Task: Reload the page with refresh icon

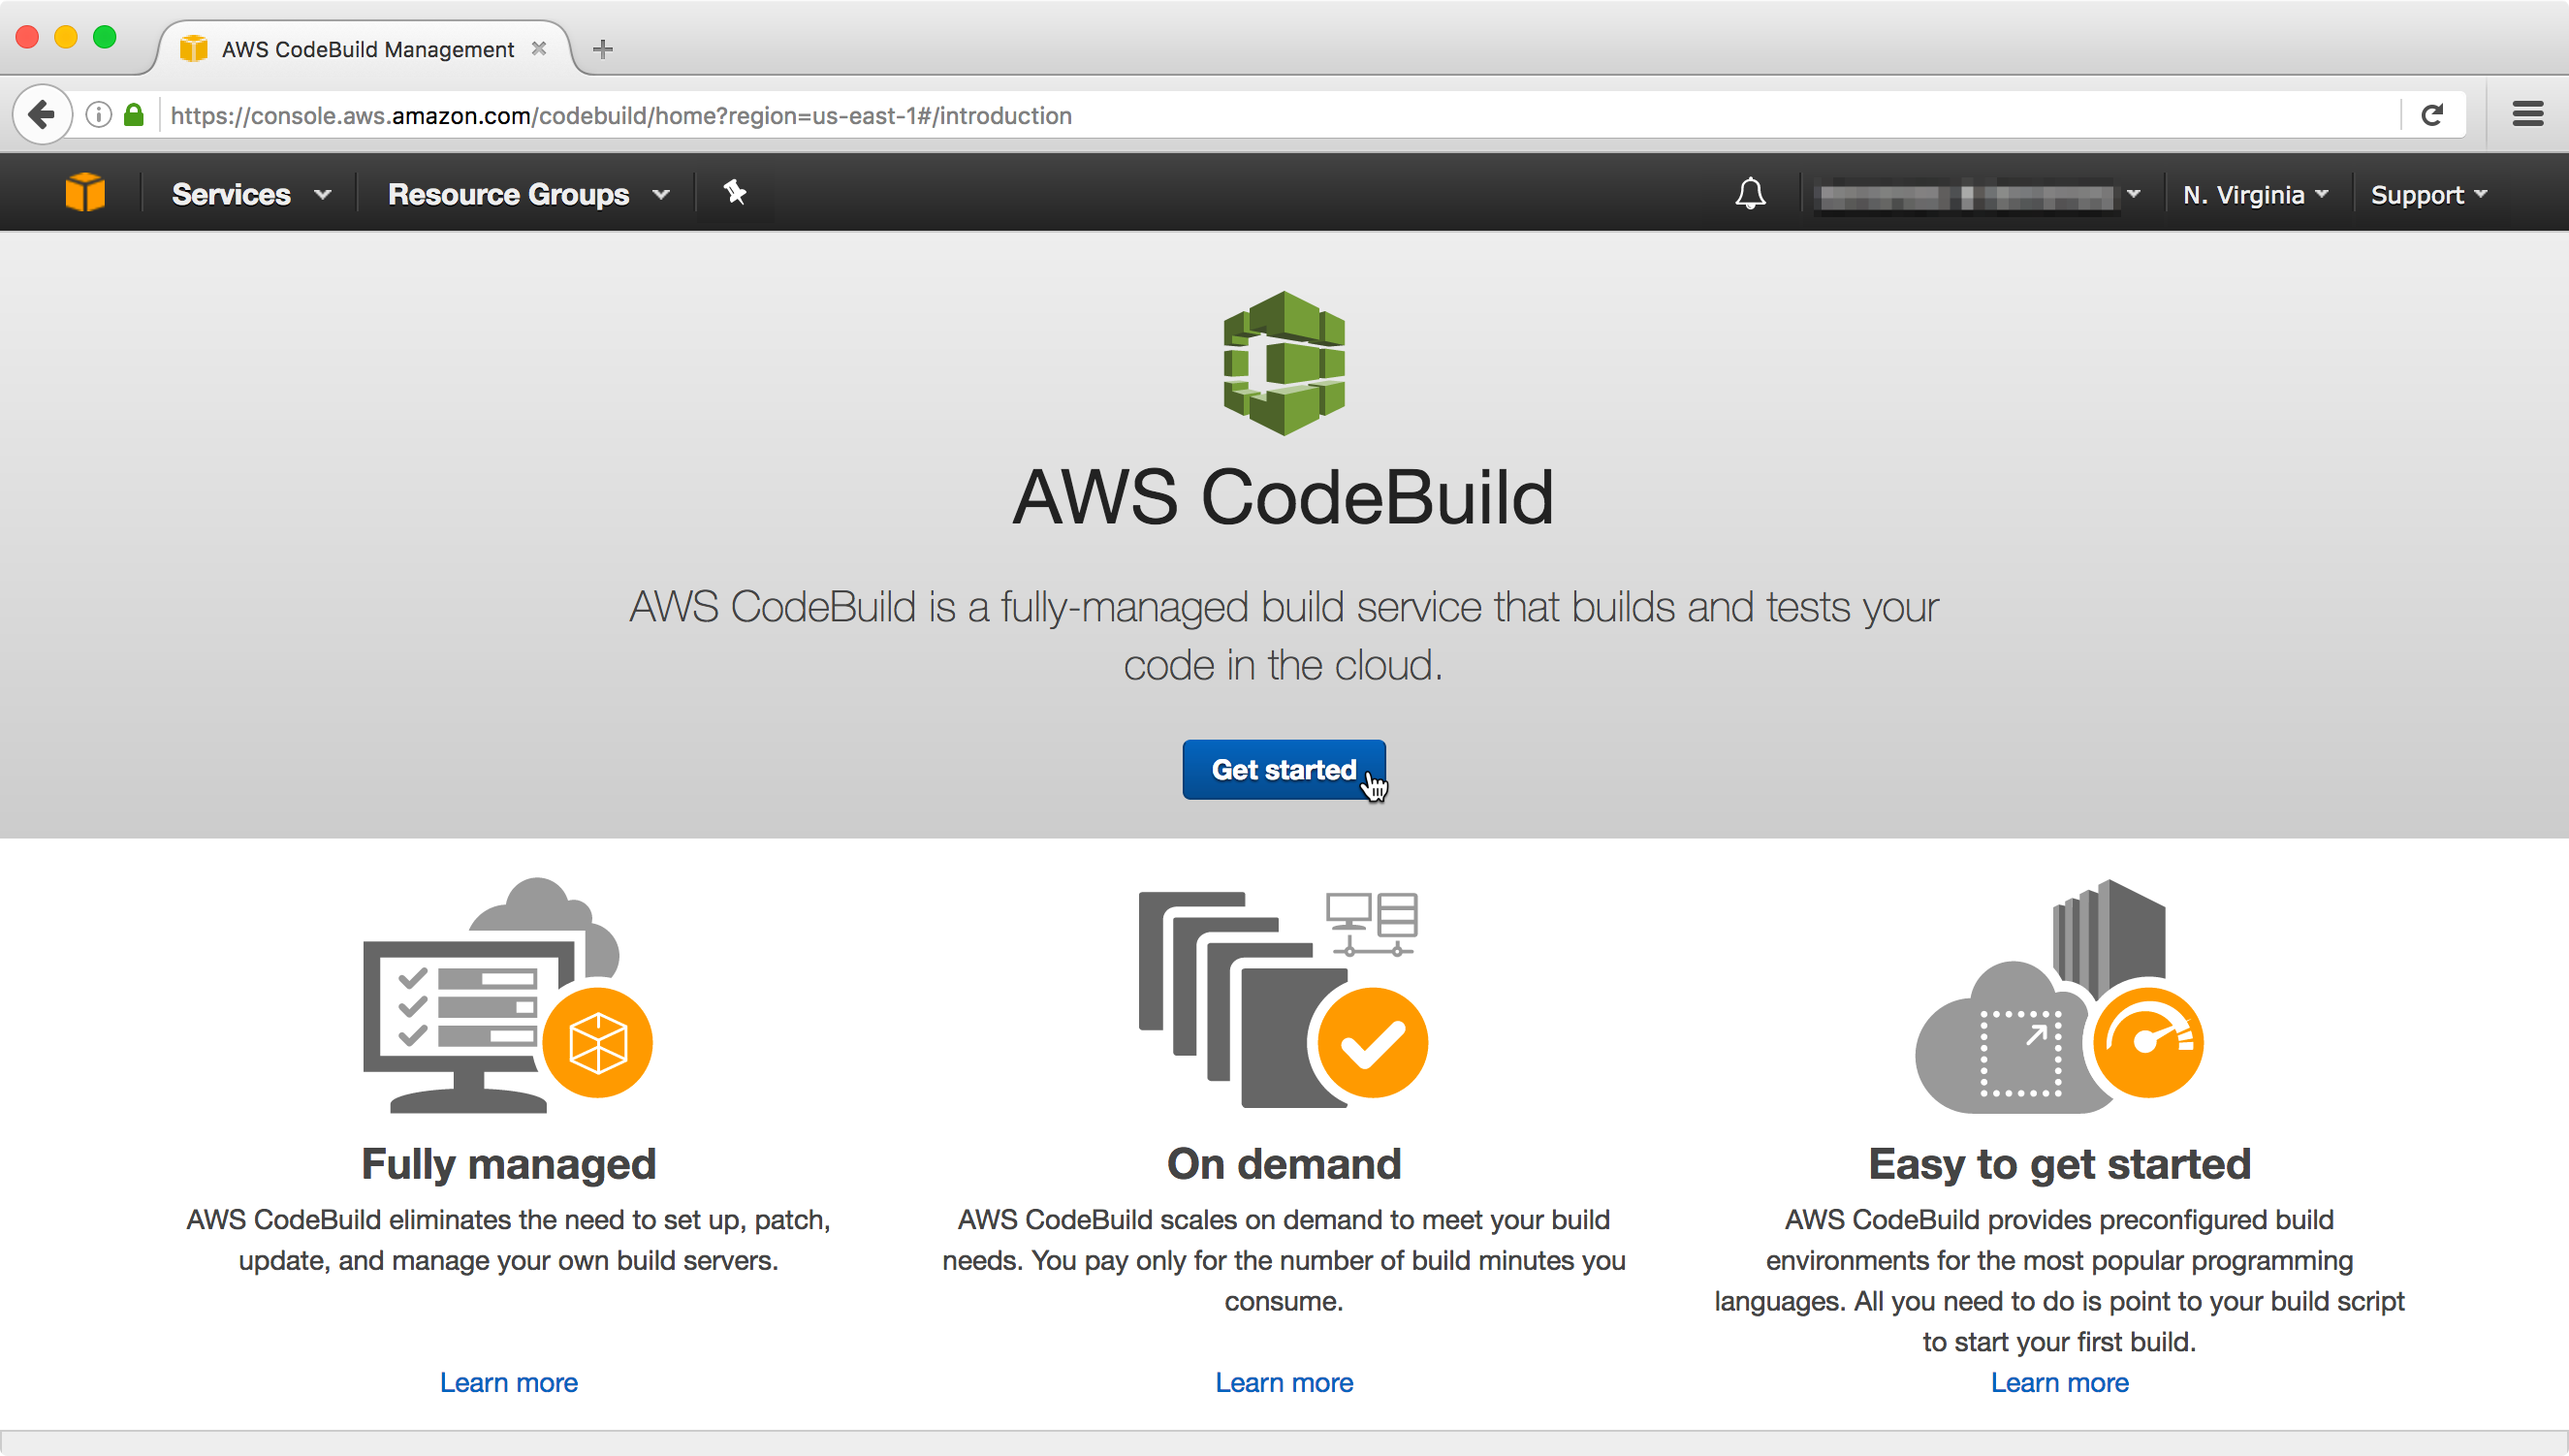Action: click(2433, 115)
